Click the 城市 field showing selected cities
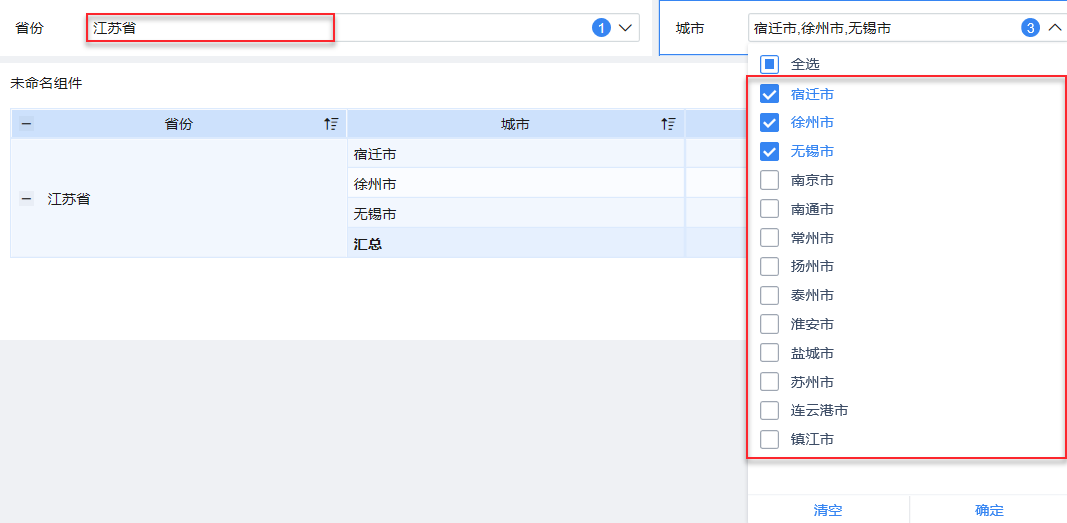 click(x=880, y=28)
